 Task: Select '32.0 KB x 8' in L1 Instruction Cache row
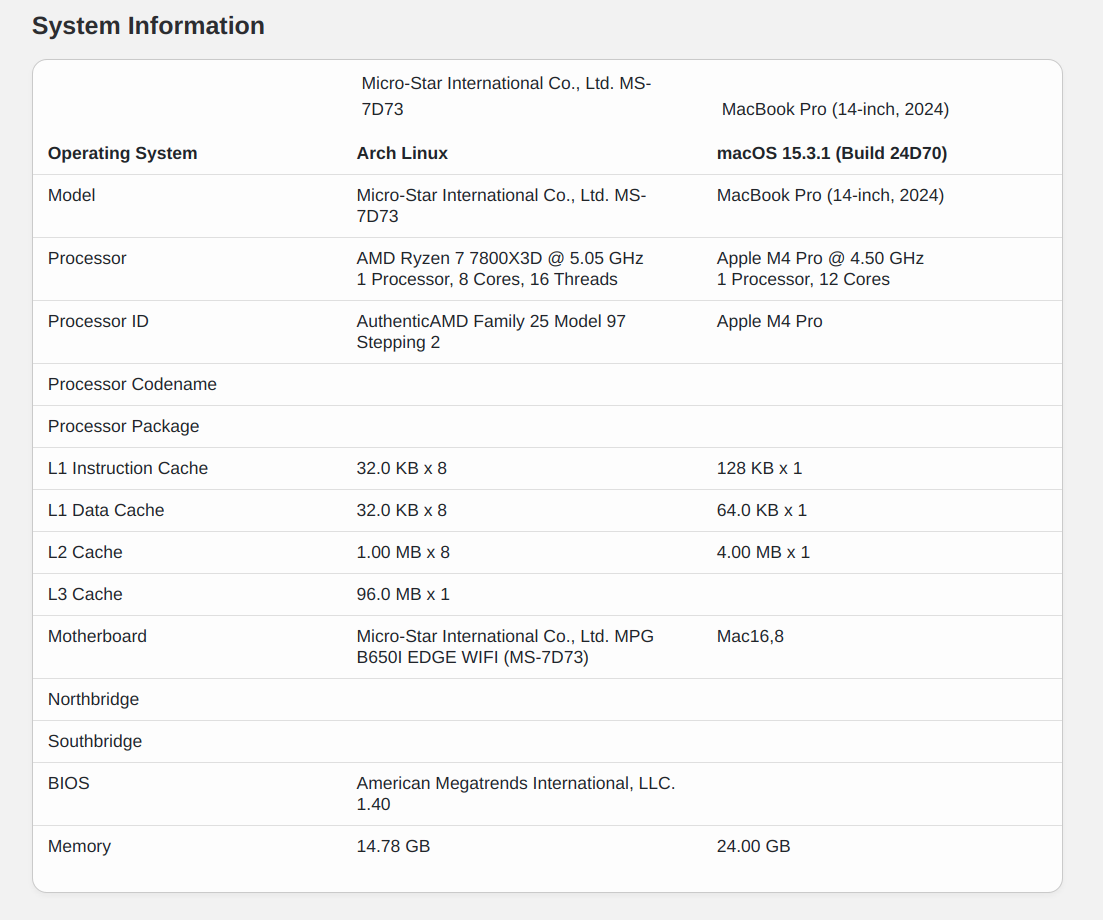[x=402, y=468]
